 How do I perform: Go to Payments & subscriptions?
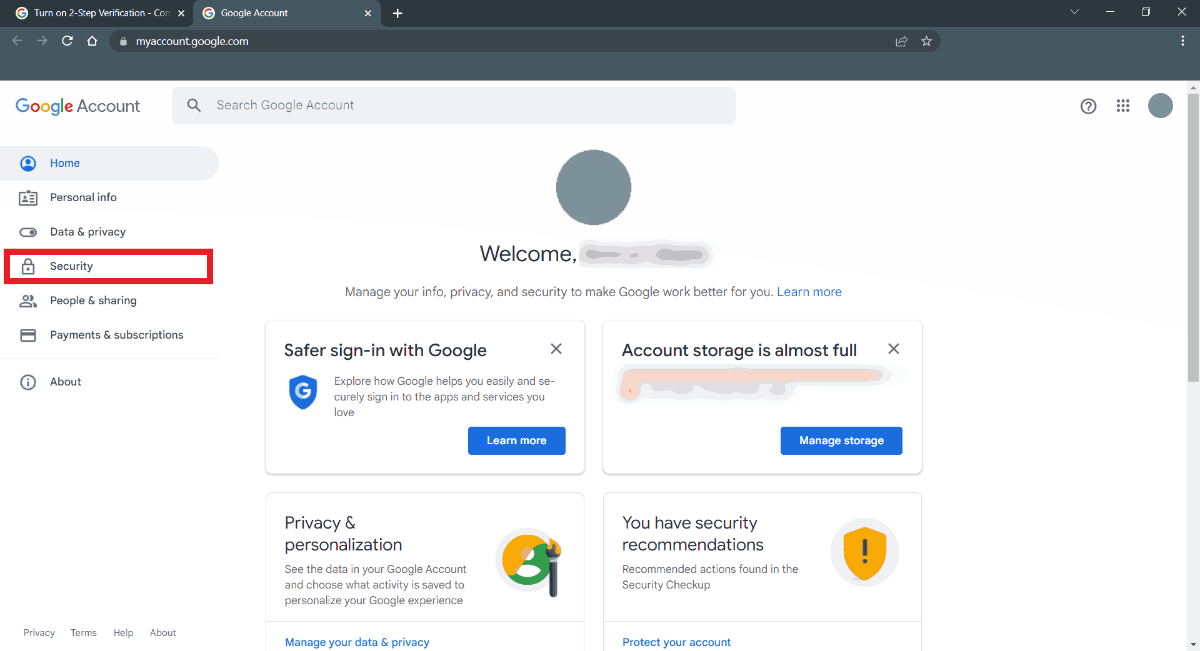point(116,335)
